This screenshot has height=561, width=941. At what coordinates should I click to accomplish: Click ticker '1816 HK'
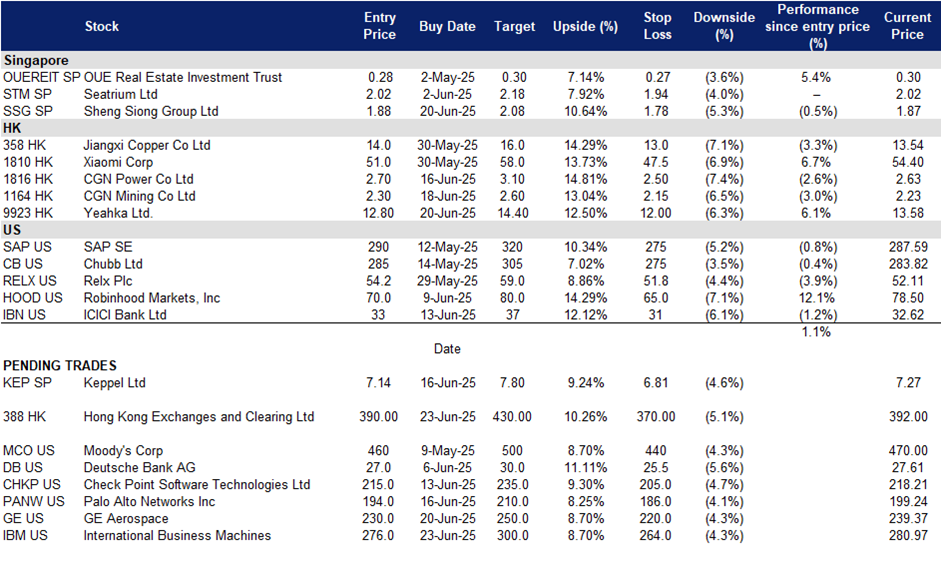click(x=28, y=179)
